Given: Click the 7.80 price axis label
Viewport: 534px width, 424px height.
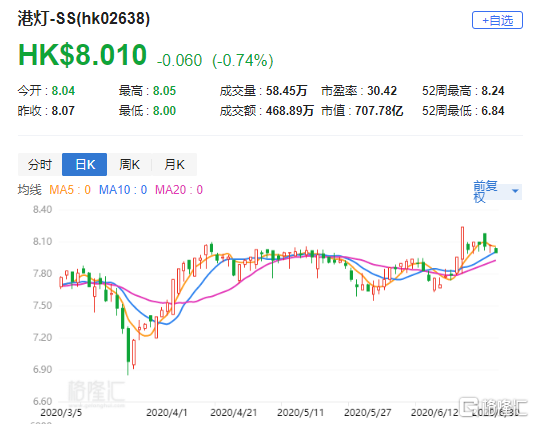Looking at the screenshot, I should (x=43, y=273).
